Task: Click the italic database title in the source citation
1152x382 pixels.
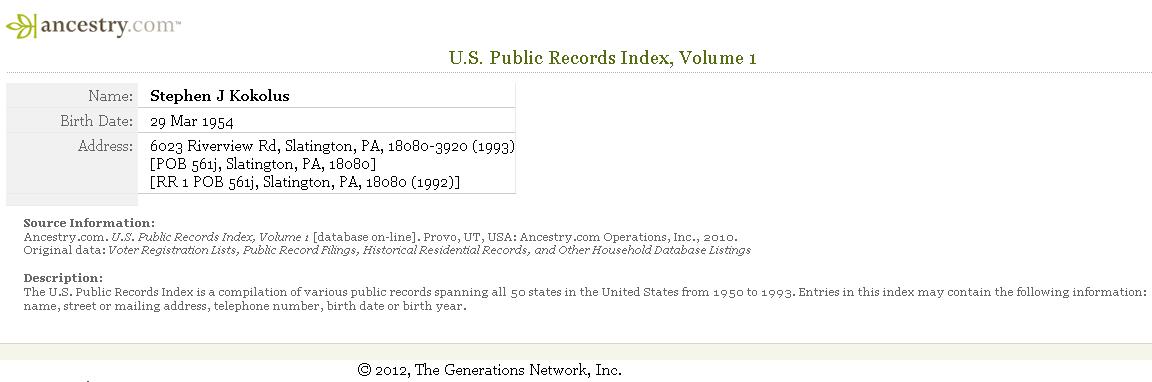Action: coord(210,237)
